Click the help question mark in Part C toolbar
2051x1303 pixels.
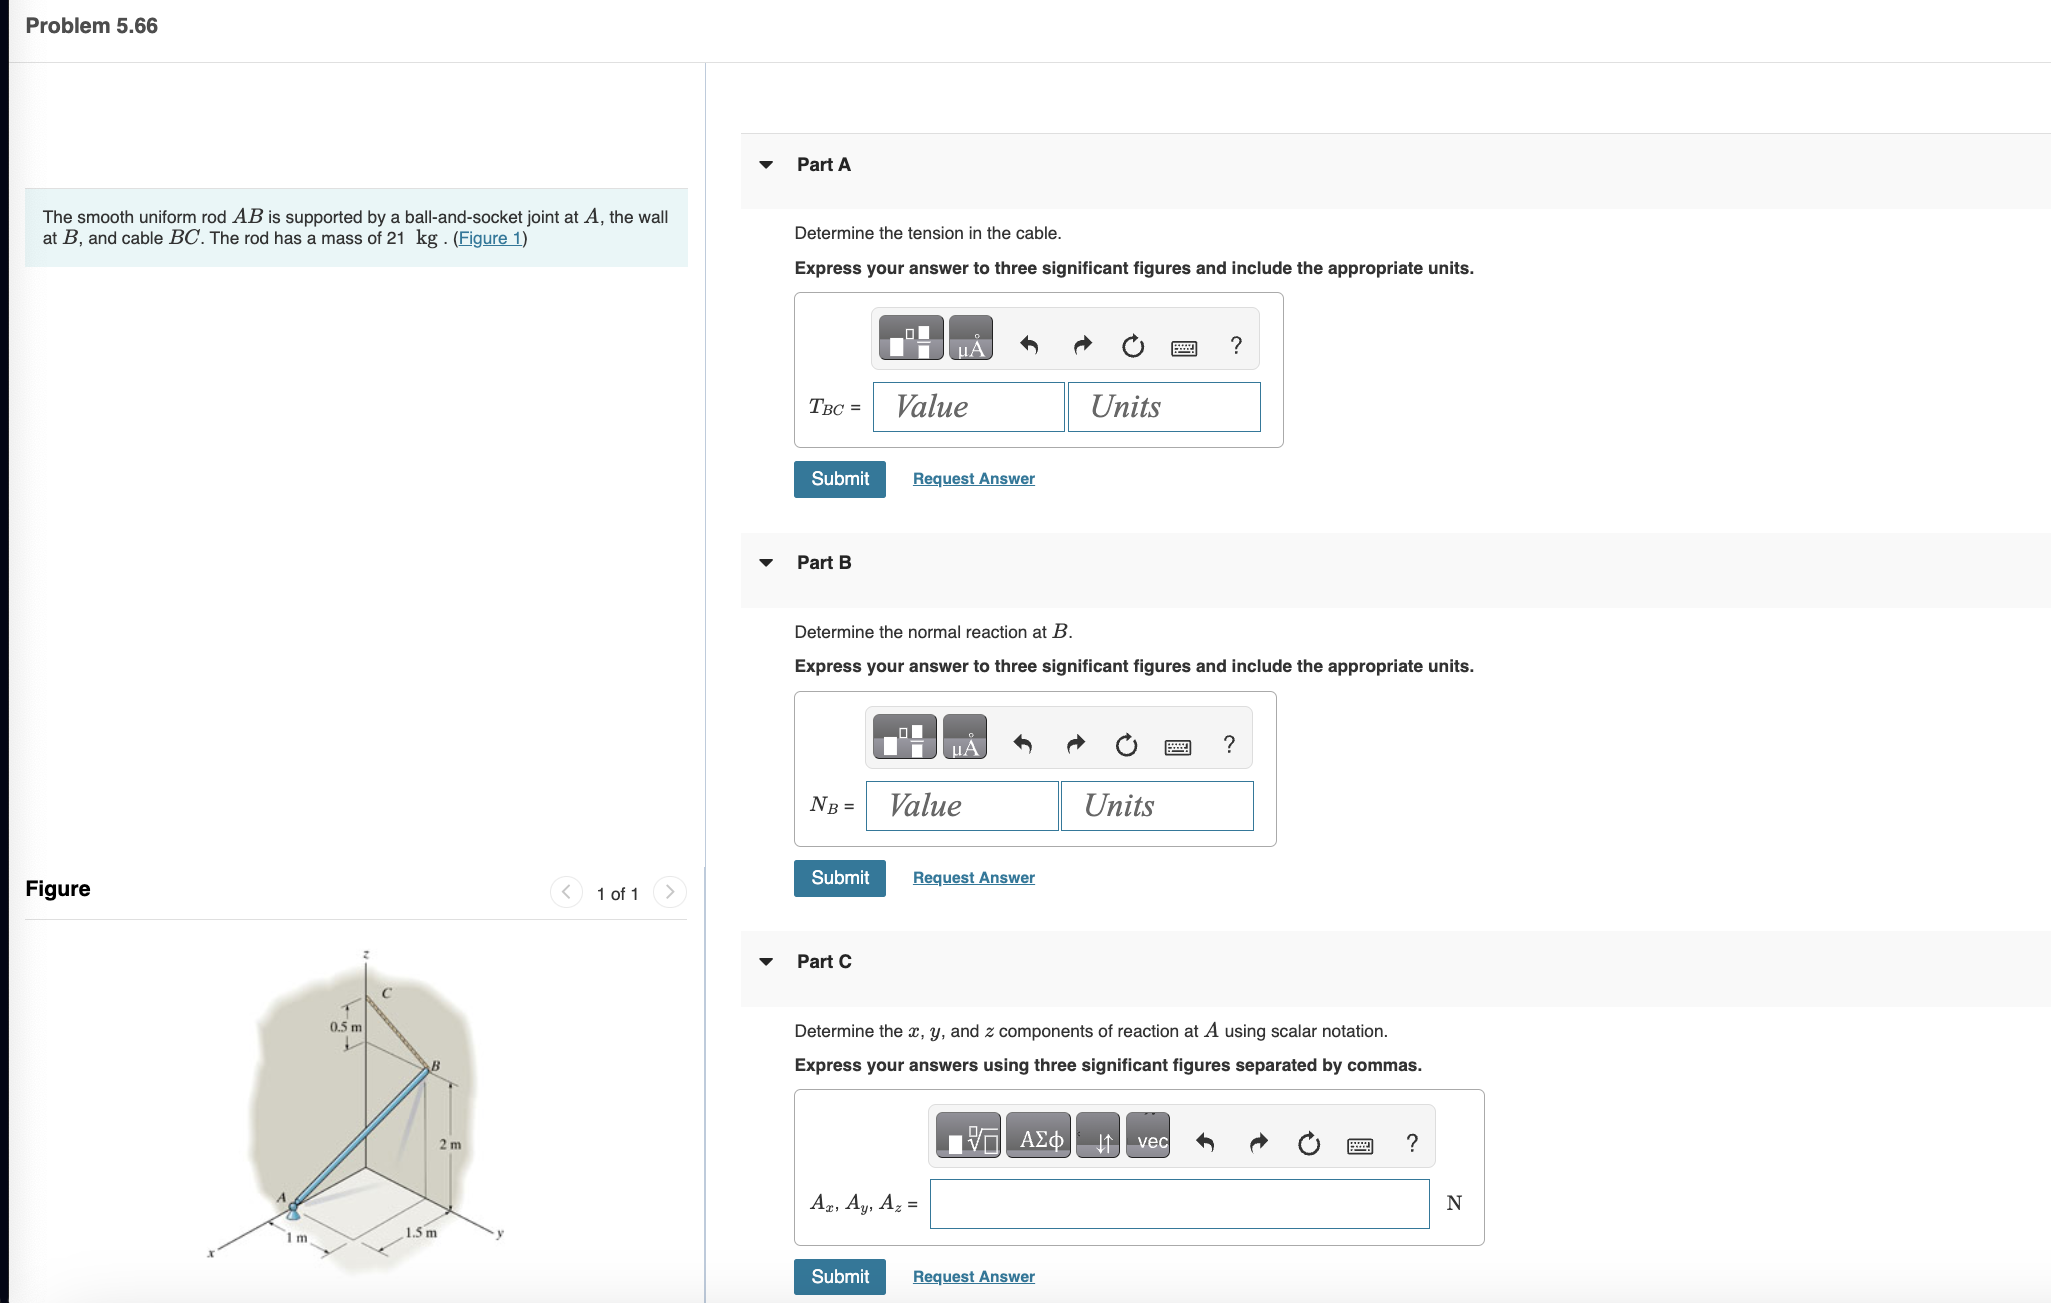coord(1411,1143)
